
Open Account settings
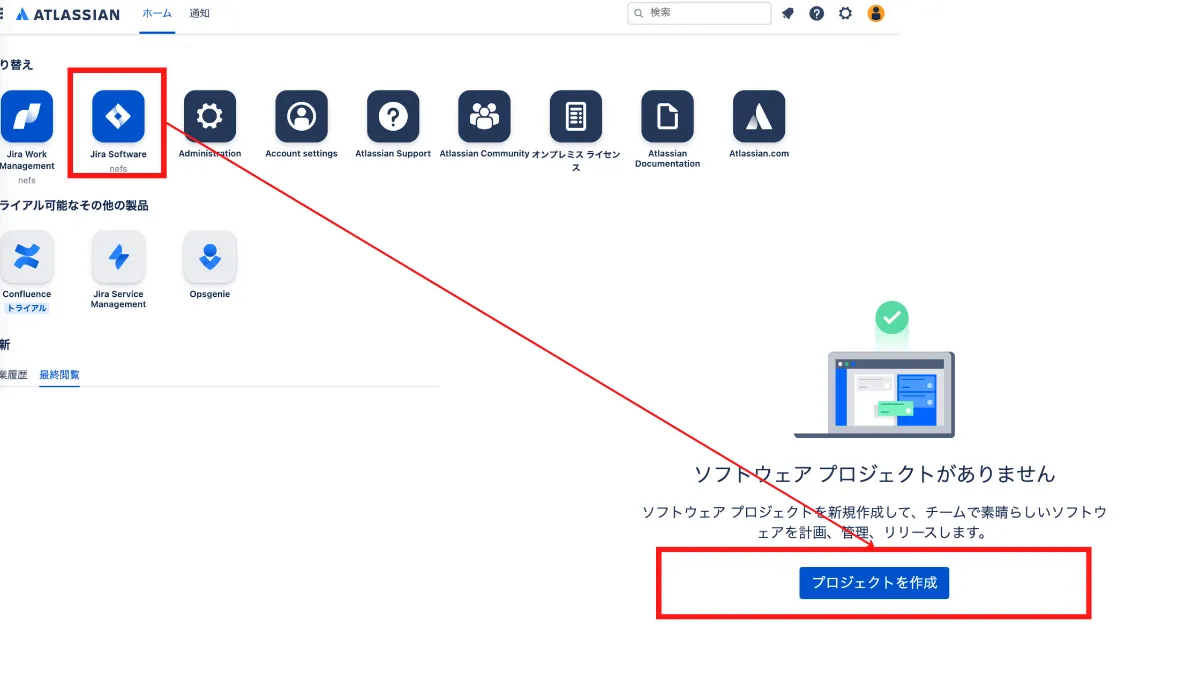point(301,115)
